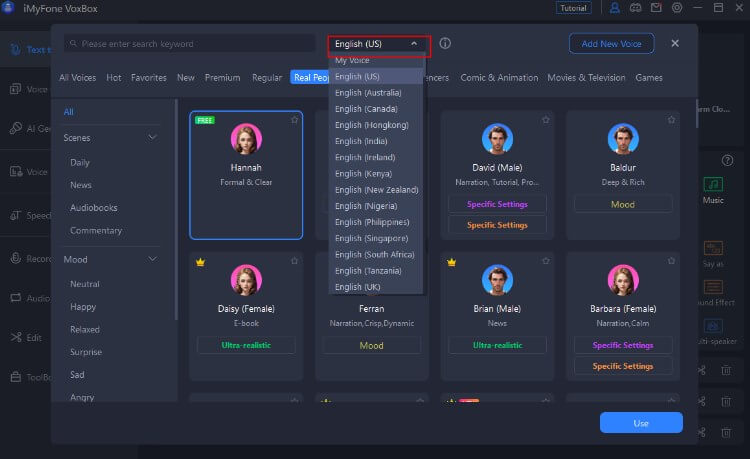
Task: Click the search keyword input field
Action: (189, 44)
